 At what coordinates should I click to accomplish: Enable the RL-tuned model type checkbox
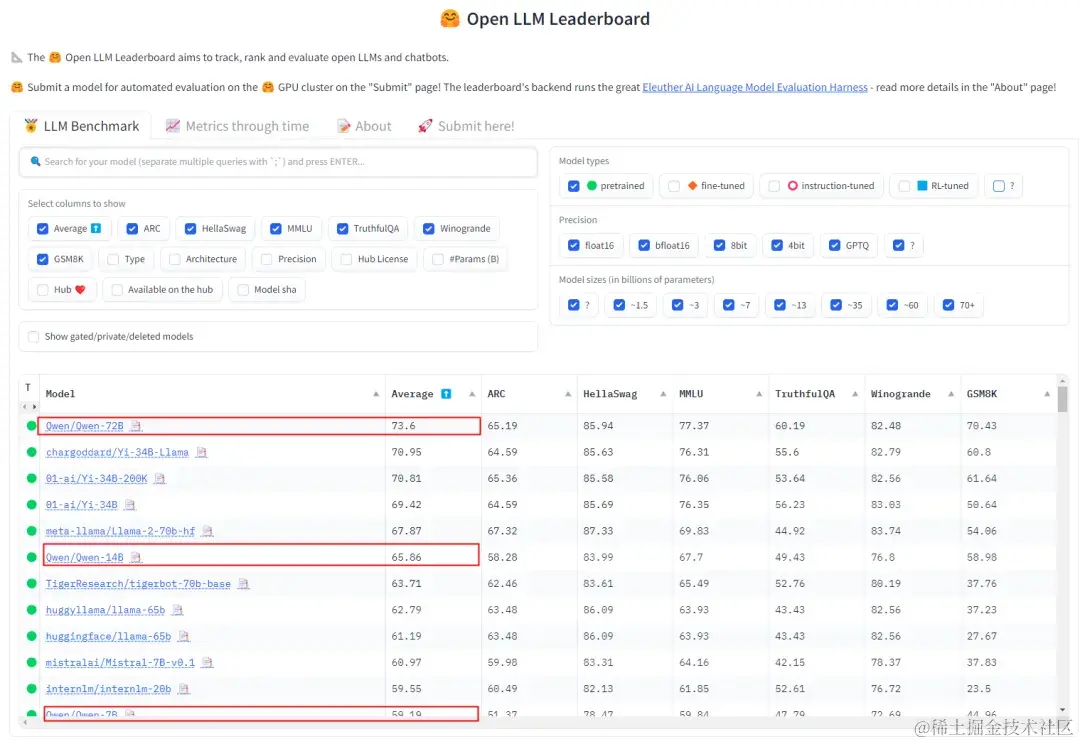[904, 186]
